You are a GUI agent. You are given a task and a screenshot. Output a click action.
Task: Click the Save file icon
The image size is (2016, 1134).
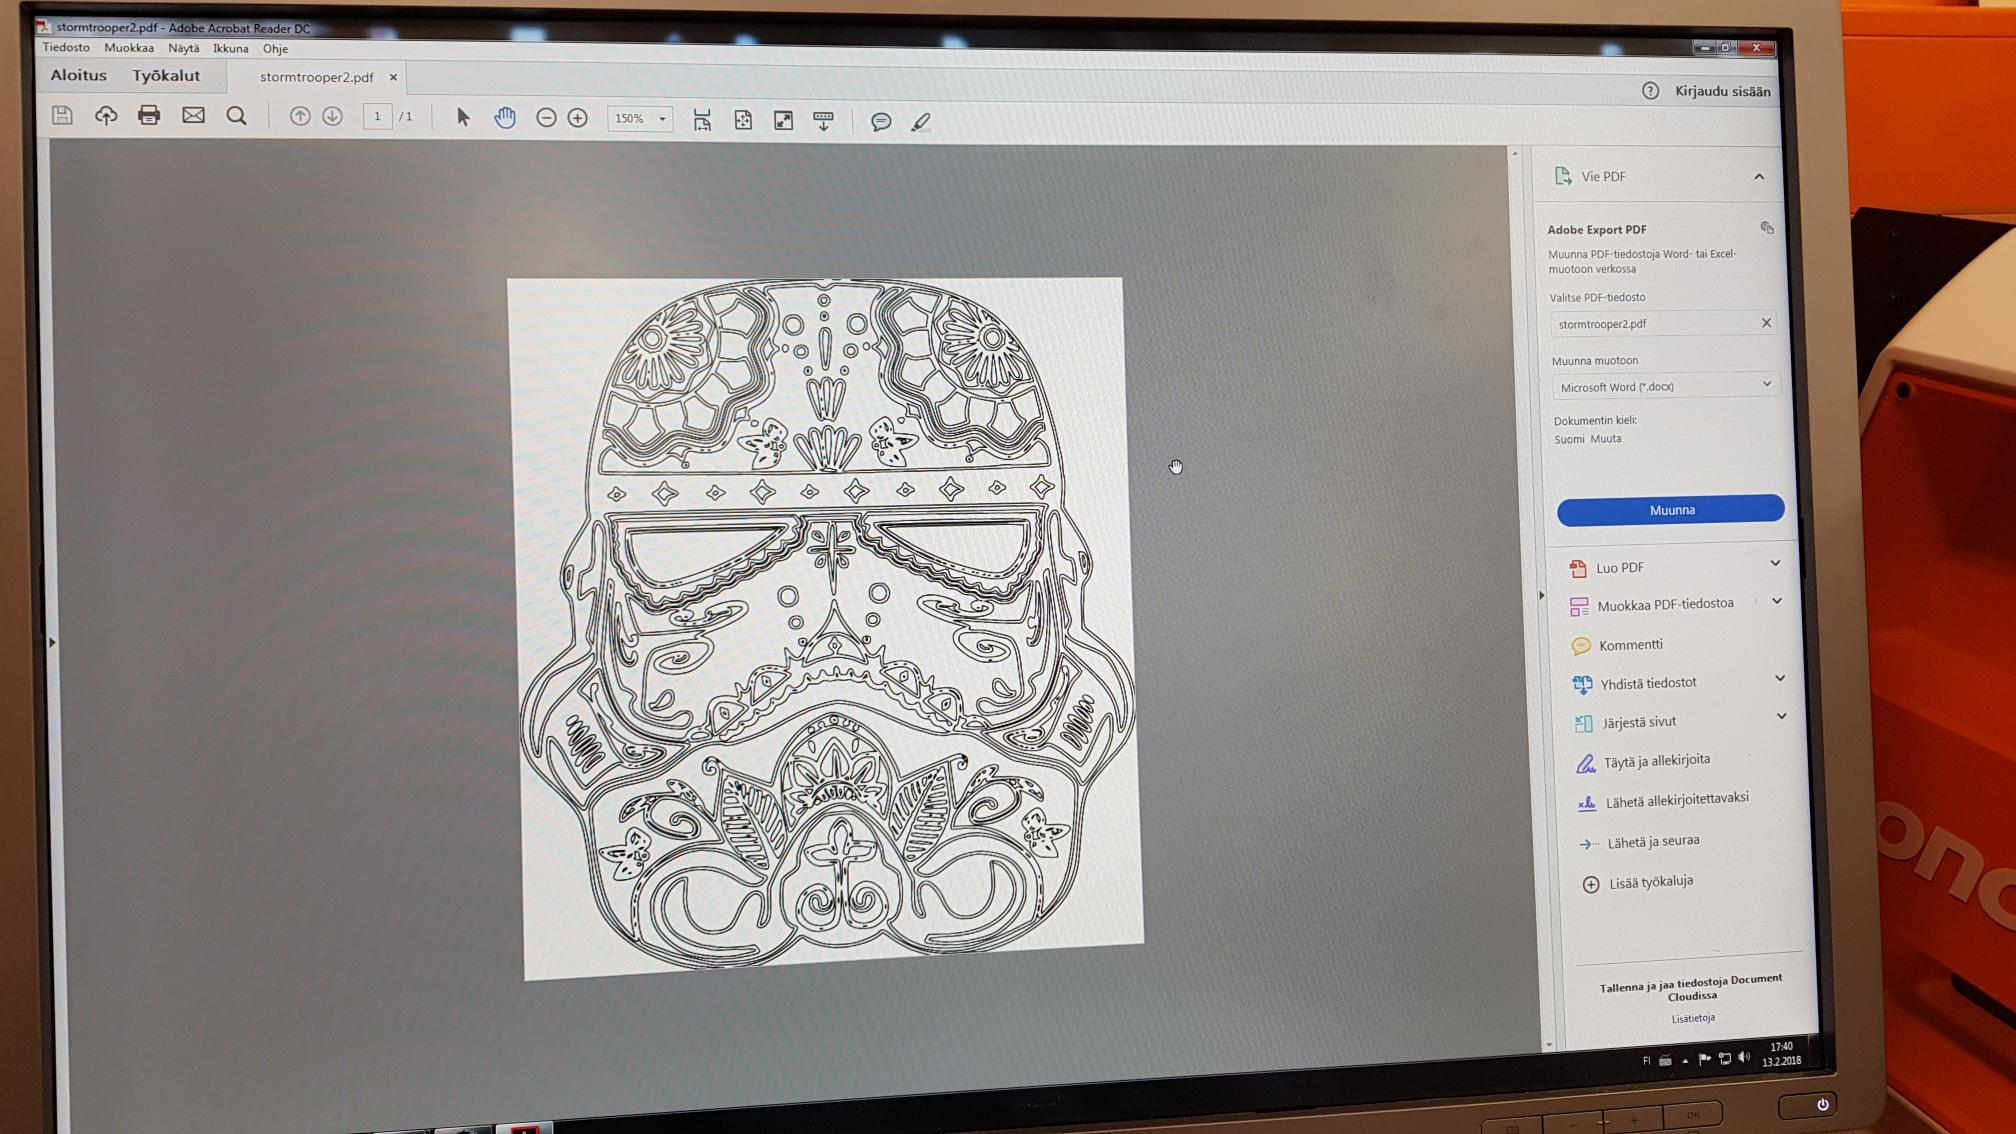click(62, 115)
